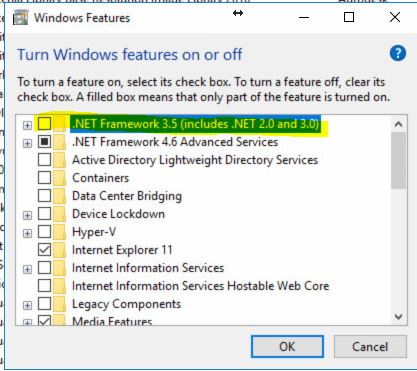
Task: Expand the Hyper-V tree node
Action: 27,233
